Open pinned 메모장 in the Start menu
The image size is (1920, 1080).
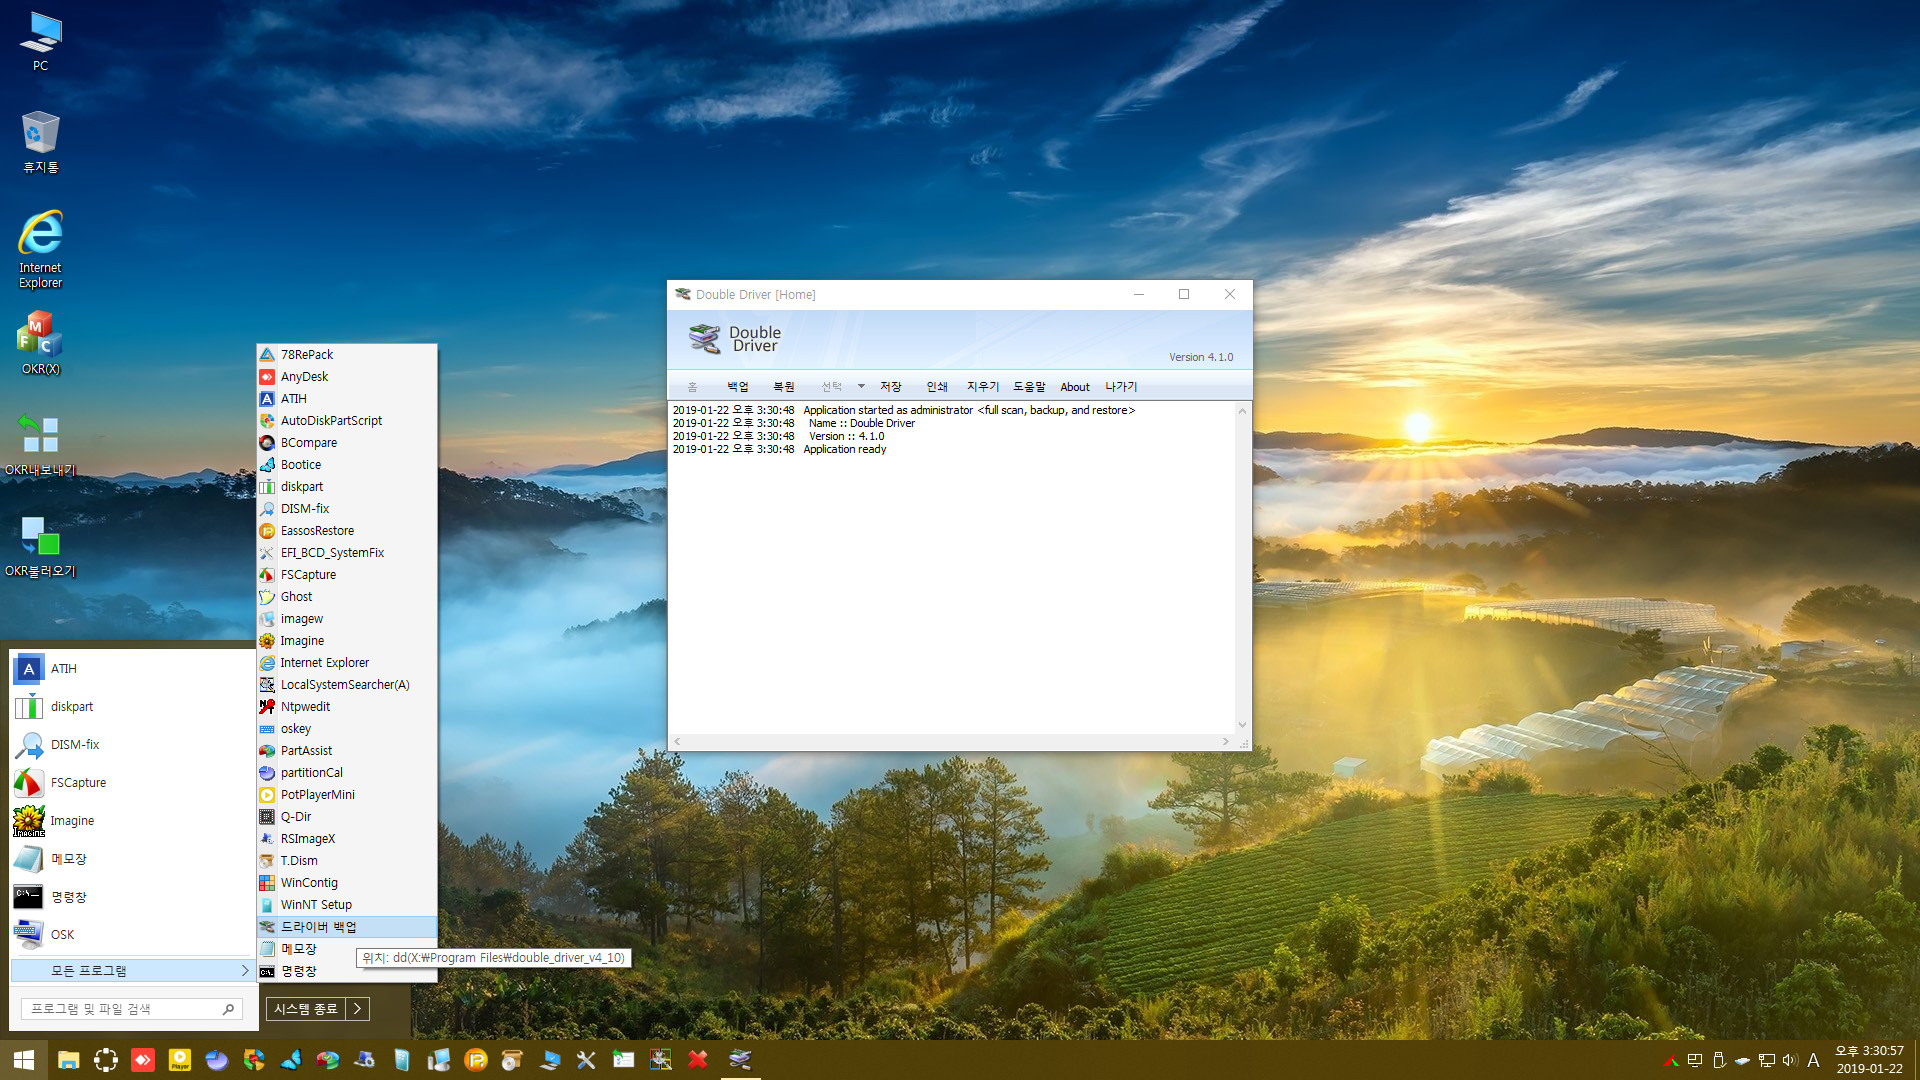[132, 859]
